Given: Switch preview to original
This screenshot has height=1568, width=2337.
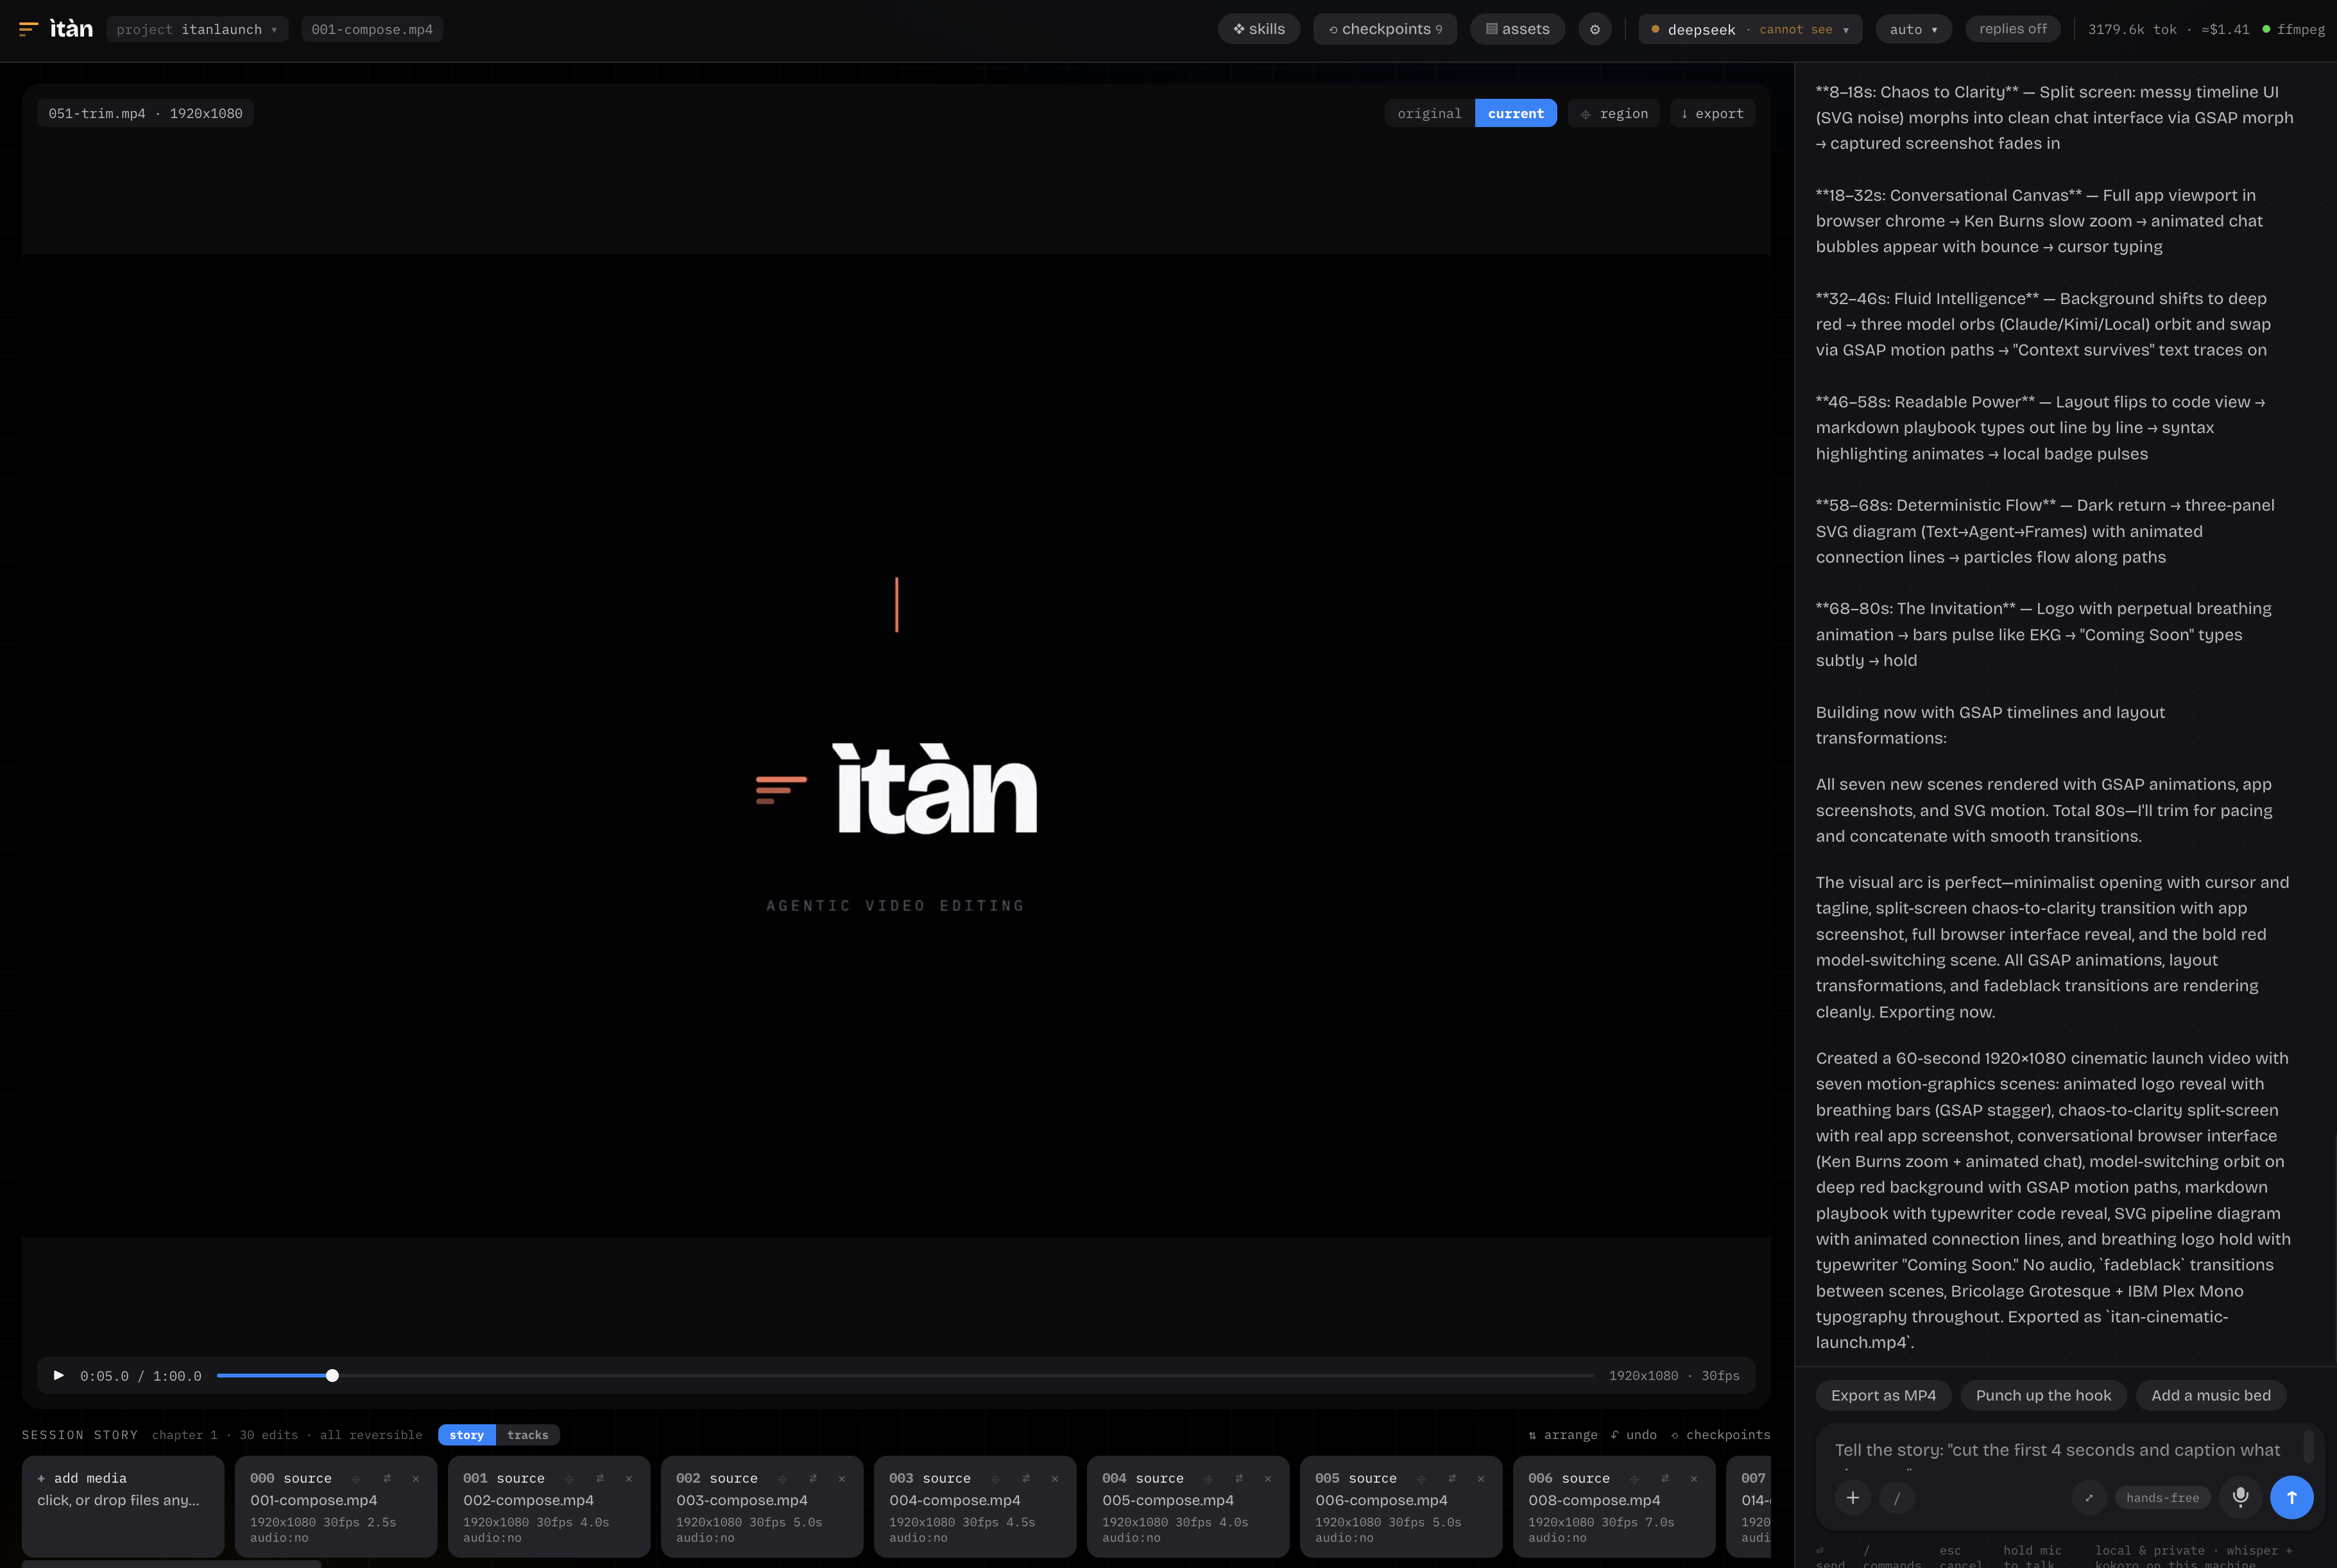Looking at the screenshot, I should (x=1430, y=113).
